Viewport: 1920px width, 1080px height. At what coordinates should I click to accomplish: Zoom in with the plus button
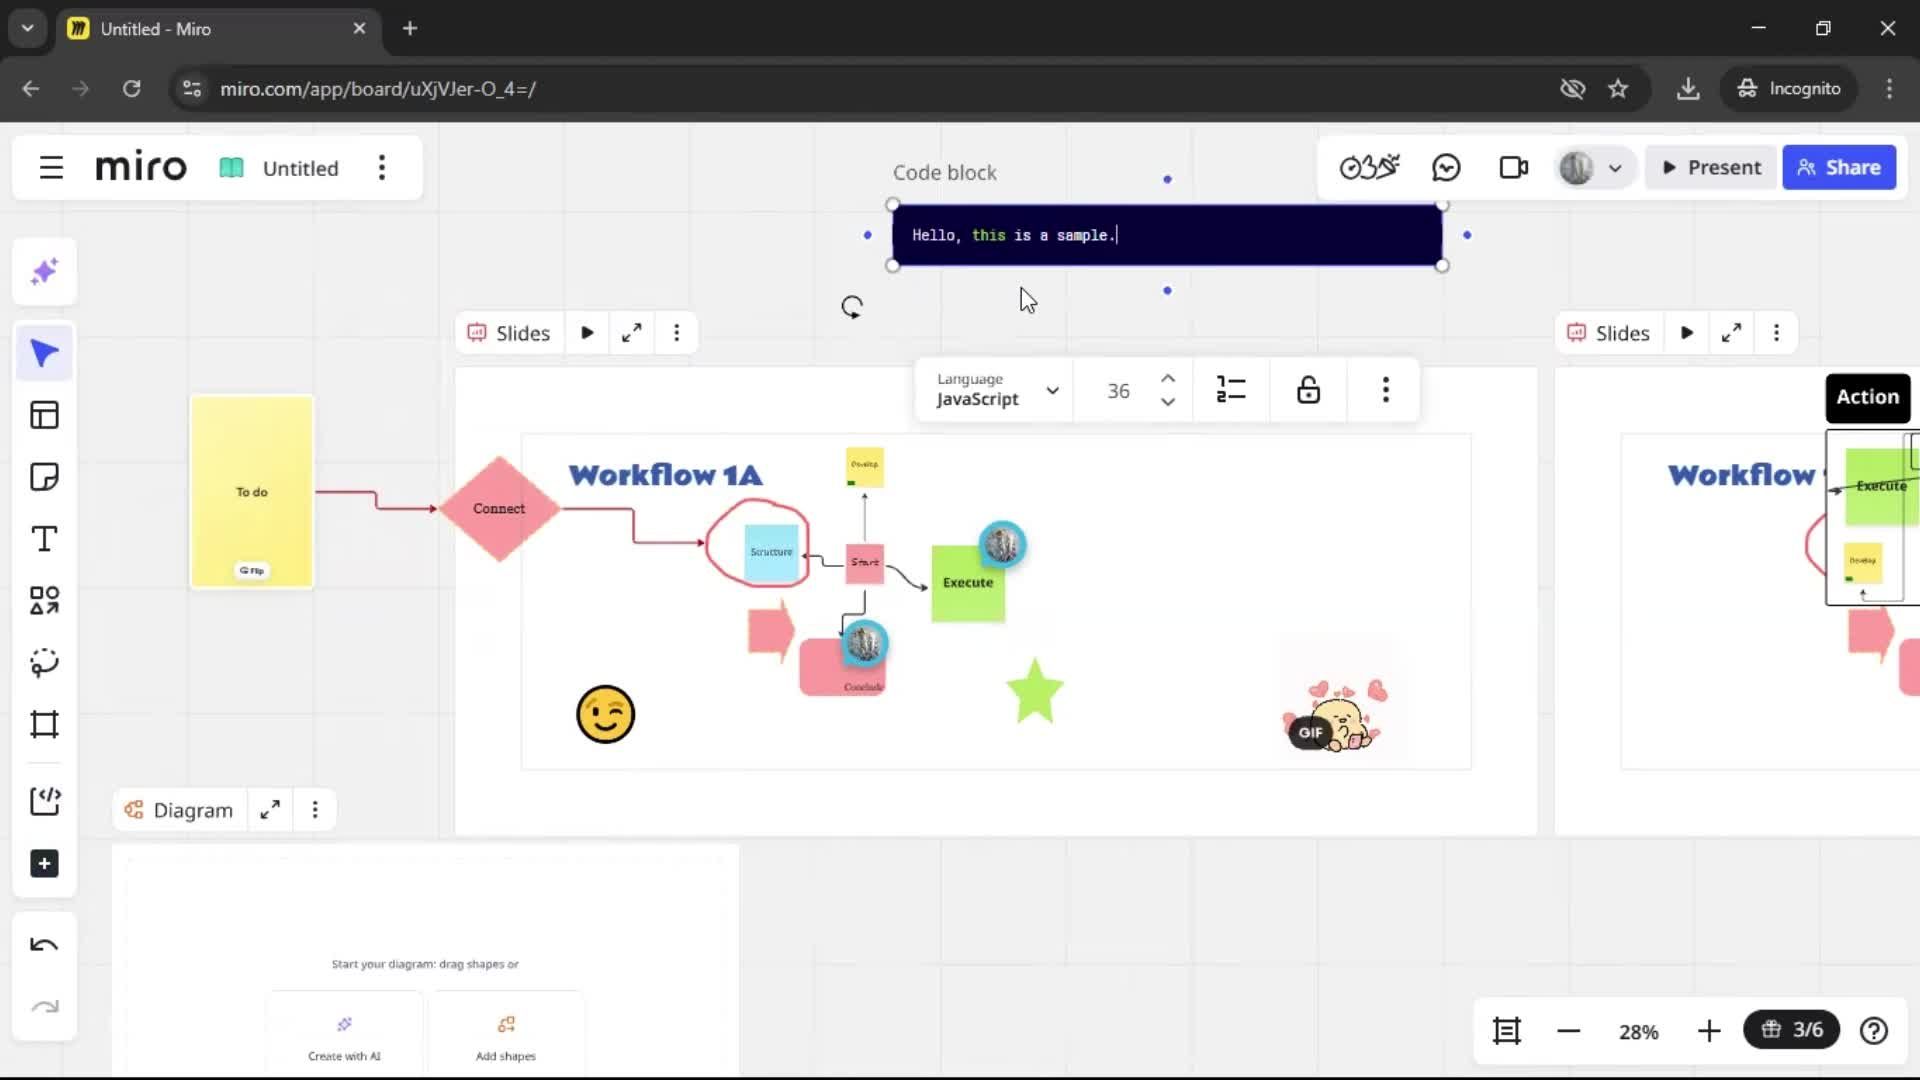[x=1709, y=1031]
